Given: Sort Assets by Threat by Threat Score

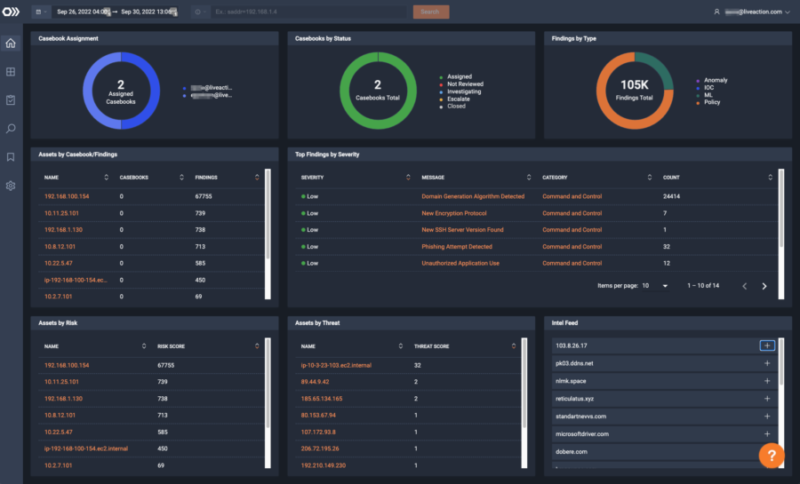Looking at the screenshot, I should point(514,346).
